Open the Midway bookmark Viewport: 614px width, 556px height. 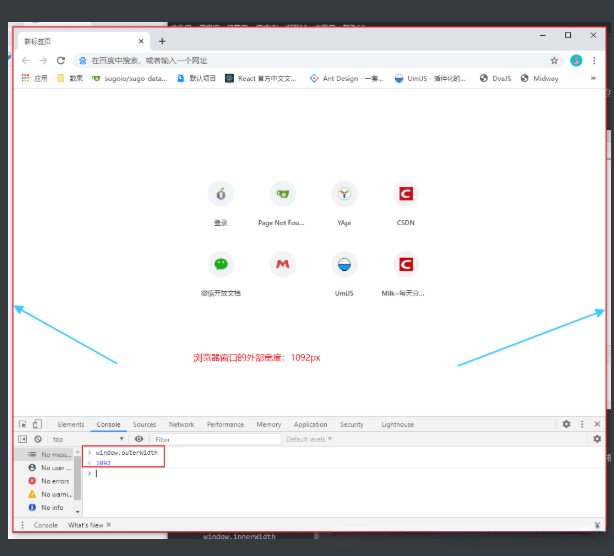540,78
